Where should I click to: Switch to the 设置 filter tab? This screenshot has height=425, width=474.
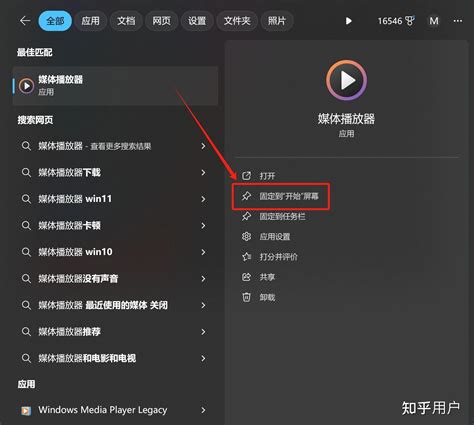[x=197, y=21]
